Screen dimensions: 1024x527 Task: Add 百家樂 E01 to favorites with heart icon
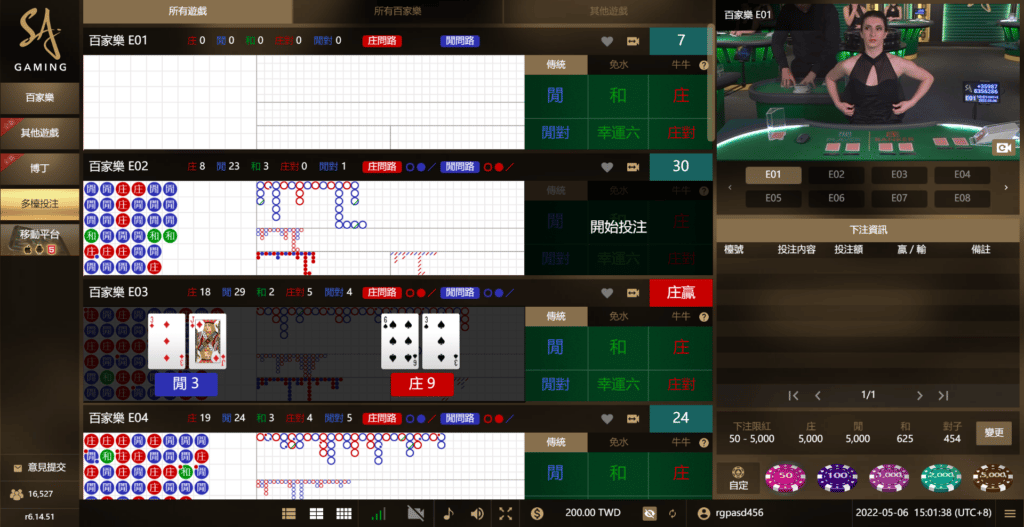coord(607,41)
